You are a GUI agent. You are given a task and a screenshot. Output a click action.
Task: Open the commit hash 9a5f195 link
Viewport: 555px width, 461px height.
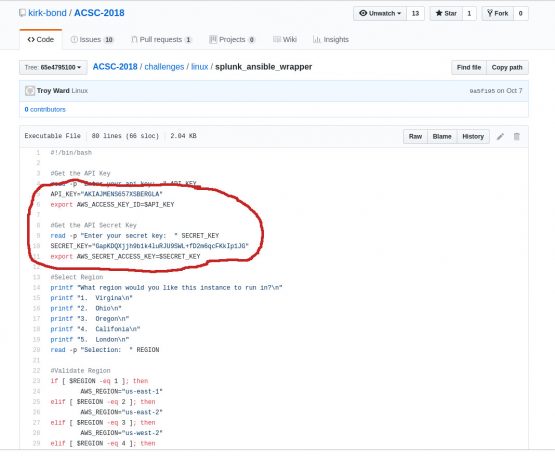[x=482, y=91]
